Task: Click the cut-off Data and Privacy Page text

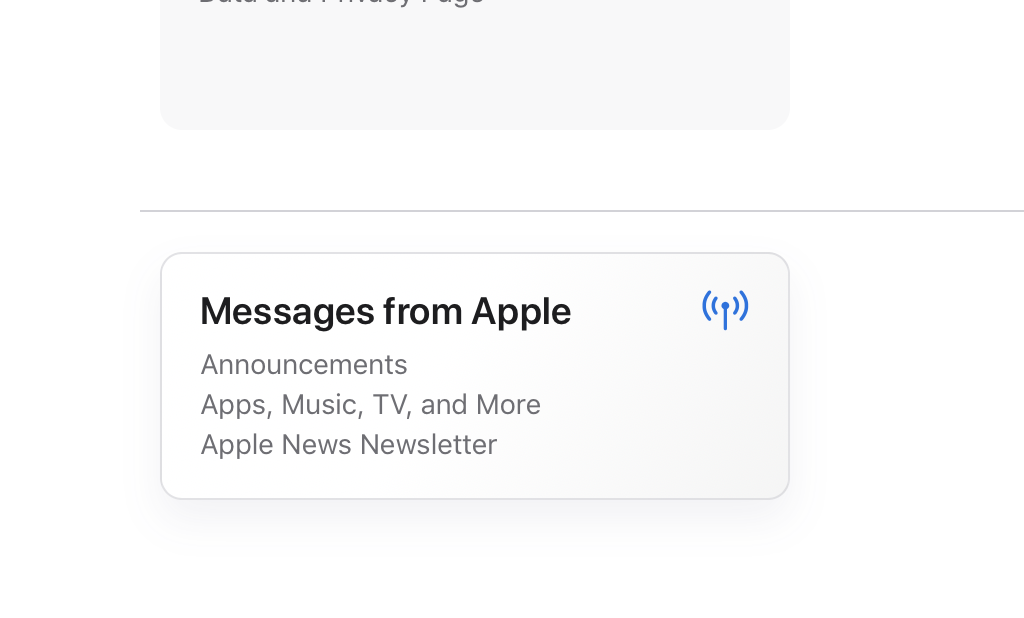Action: click(341, 3)
